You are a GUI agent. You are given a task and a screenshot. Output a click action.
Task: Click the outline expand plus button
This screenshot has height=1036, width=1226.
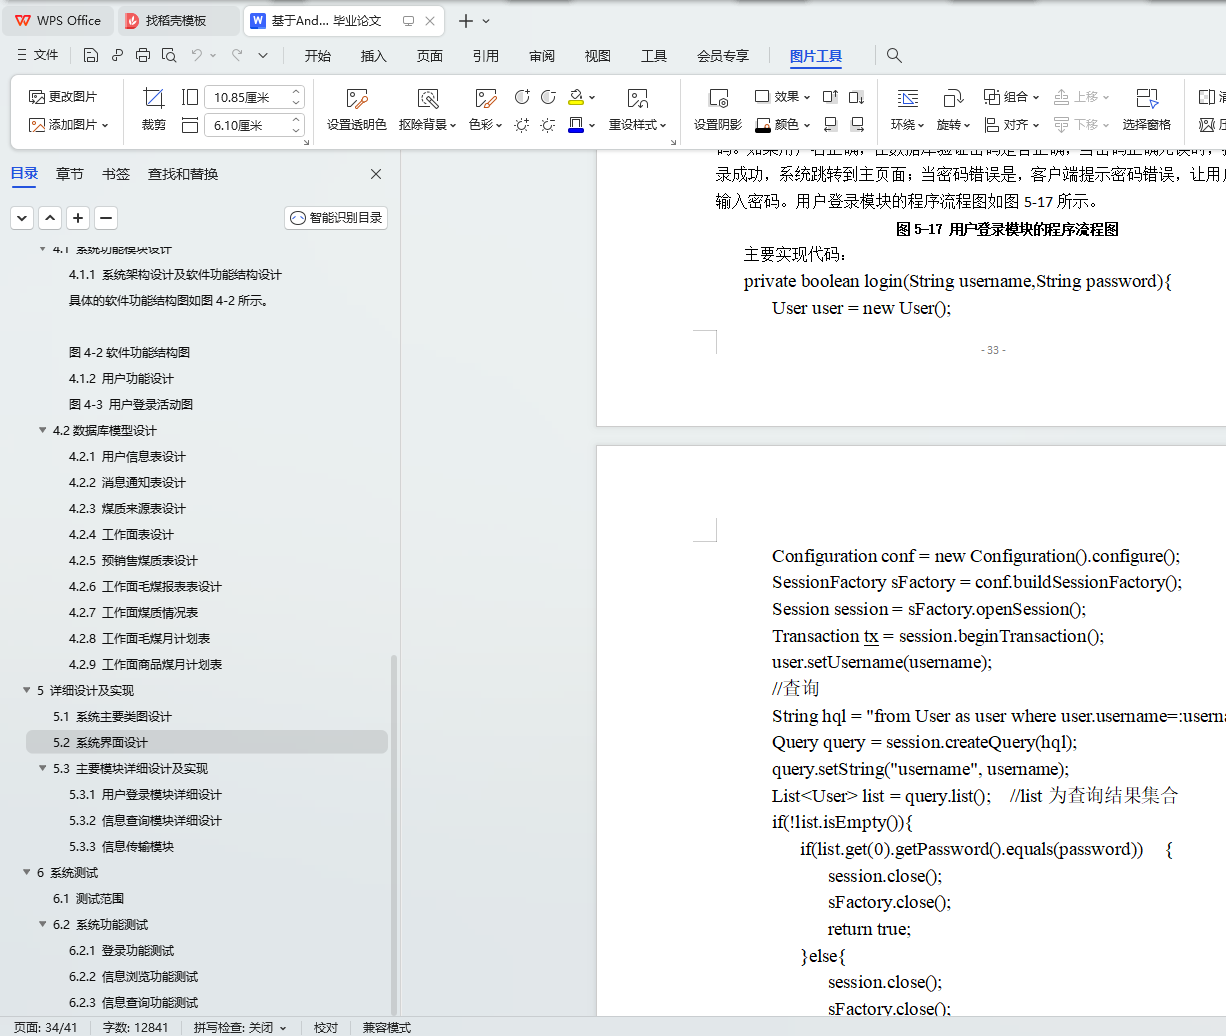(x=78, y=218)
